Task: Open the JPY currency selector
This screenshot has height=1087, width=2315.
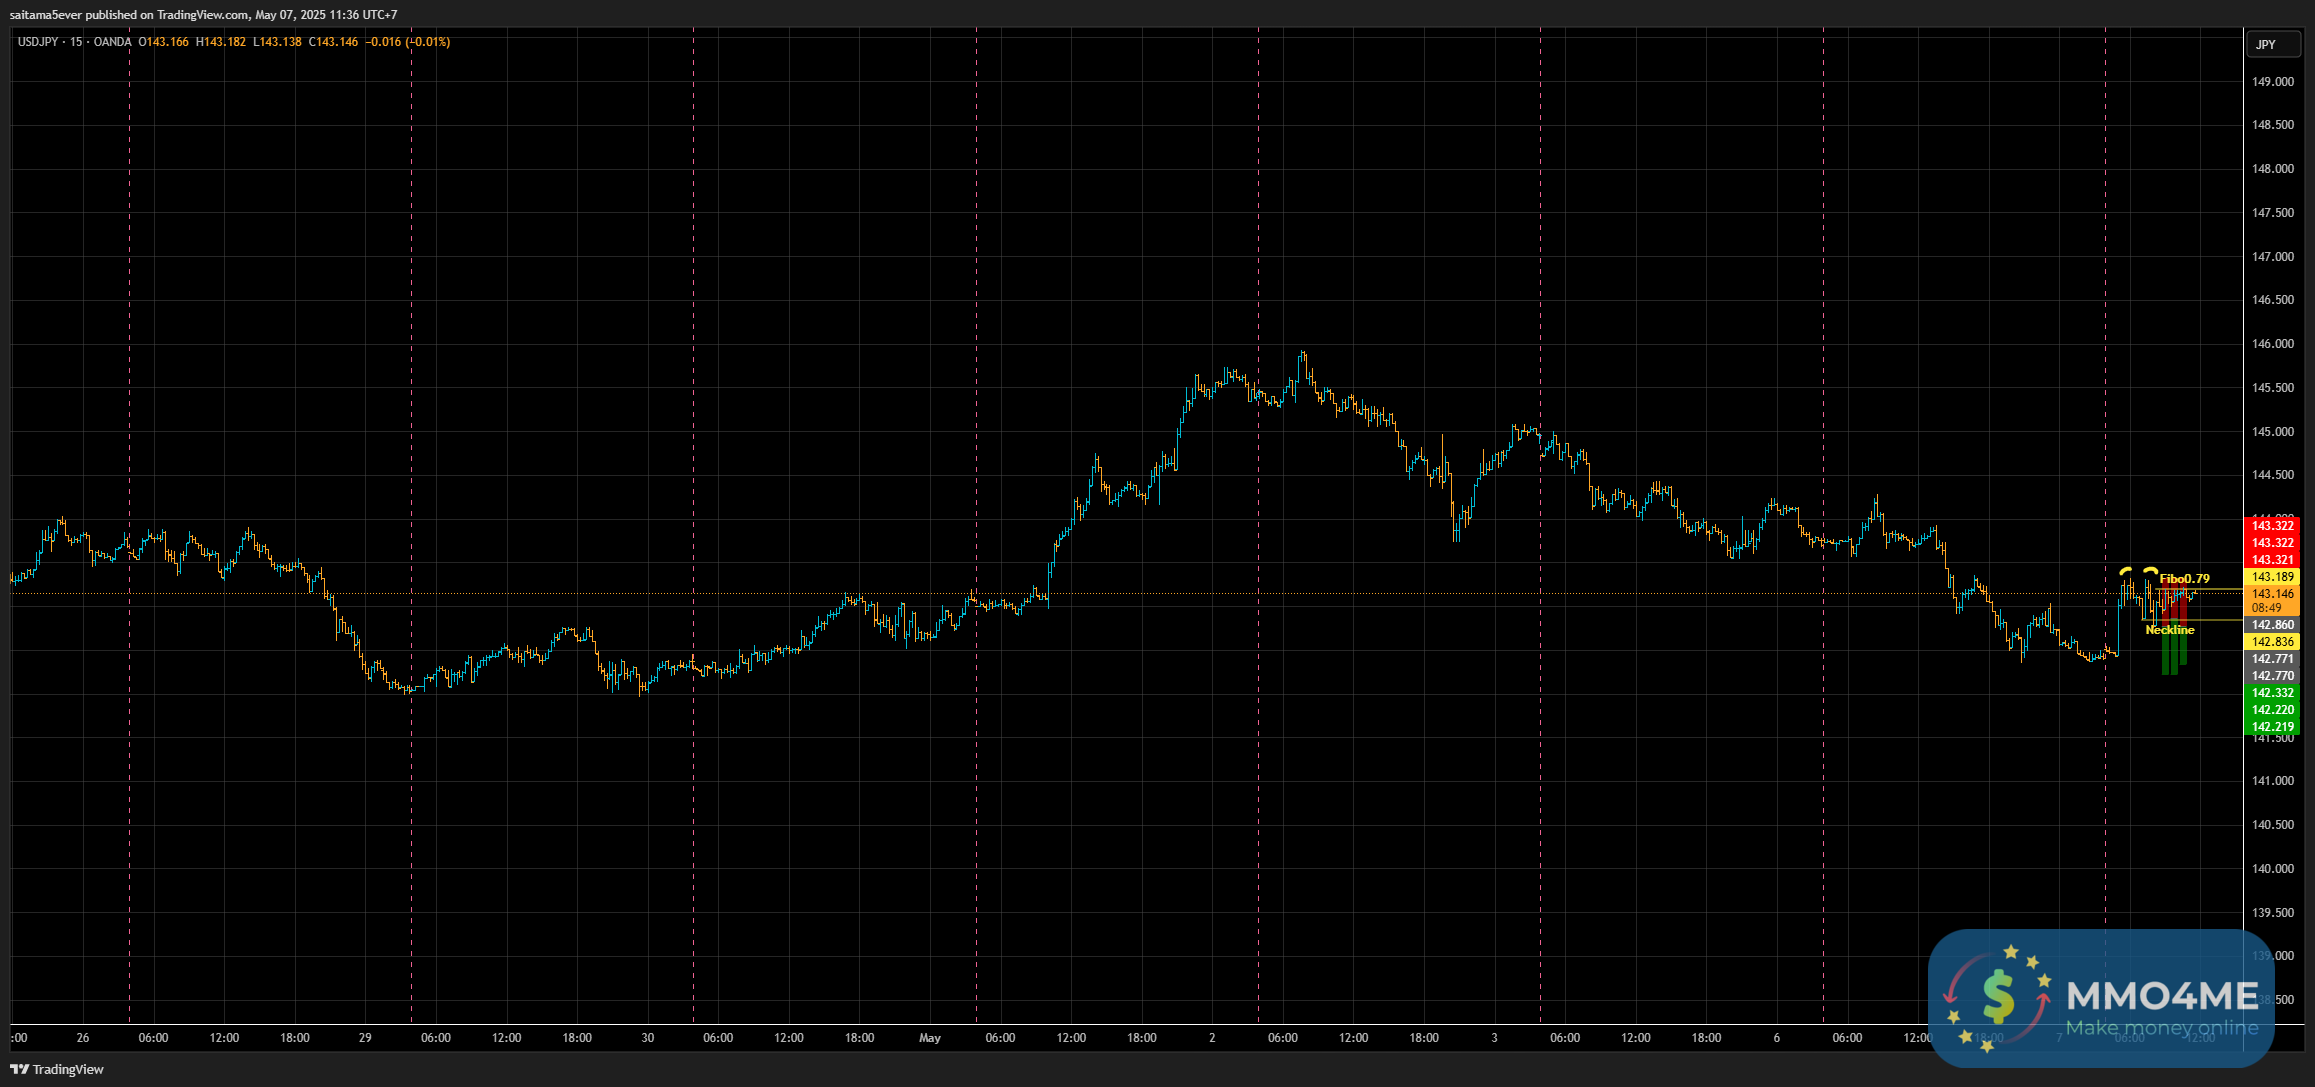Action: point(2271,44)
